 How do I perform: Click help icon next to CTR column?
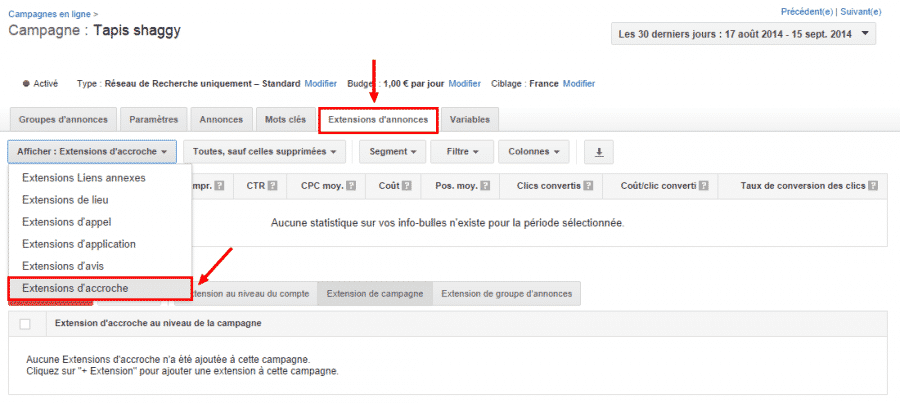click(271, 186)
